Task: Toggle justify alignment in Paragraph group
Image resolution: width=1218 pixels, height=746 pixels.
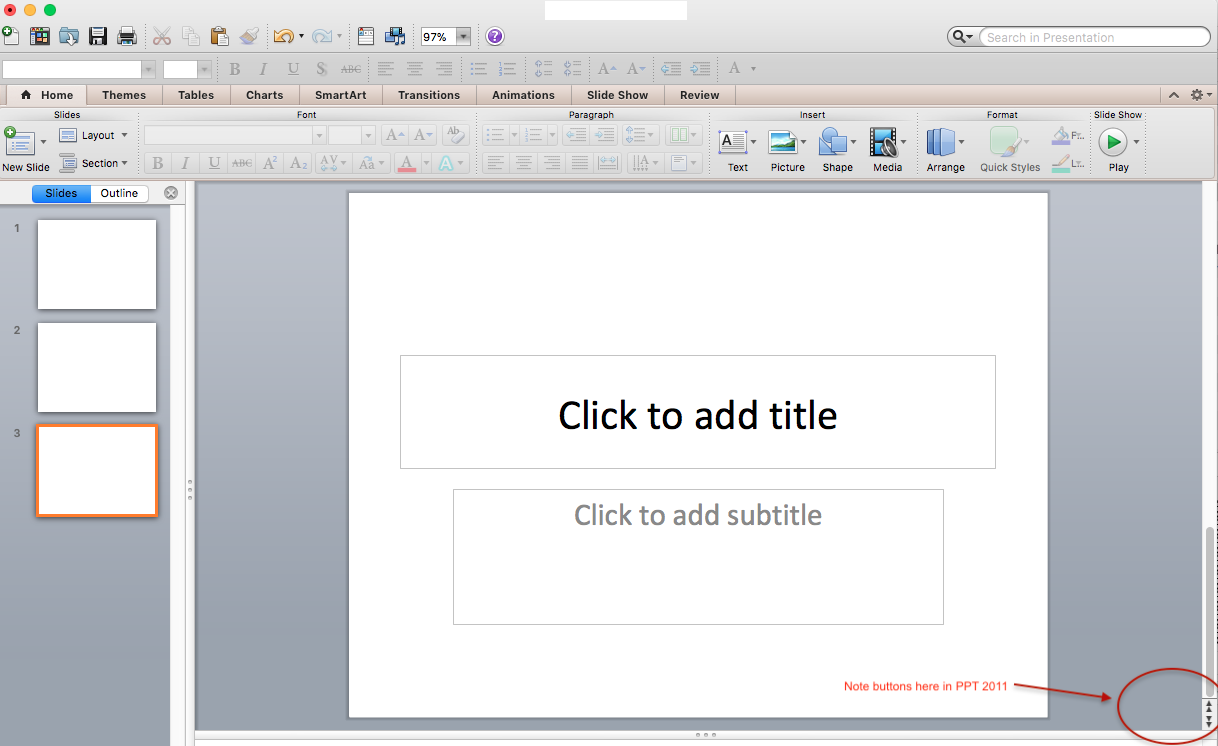Action: coord(580,163)
